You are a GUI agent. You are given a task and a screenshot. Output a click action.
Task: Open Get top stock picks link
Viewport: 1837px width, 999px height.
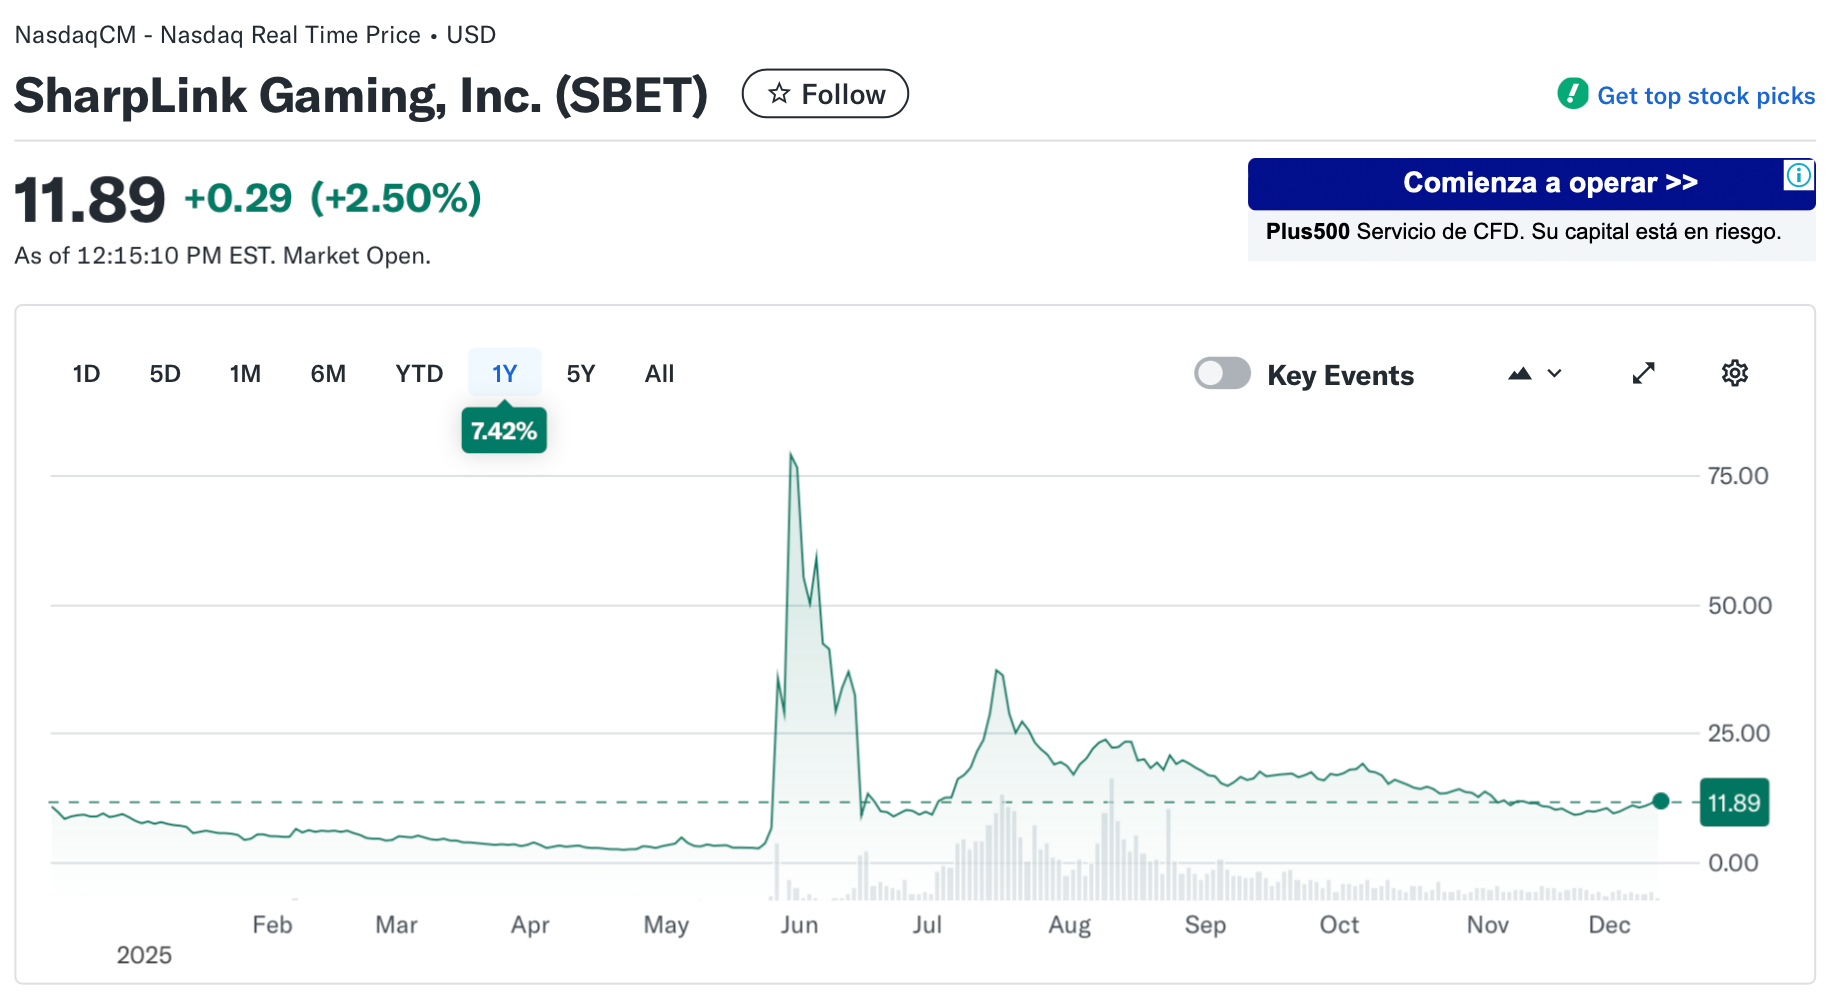[1705, 96]
